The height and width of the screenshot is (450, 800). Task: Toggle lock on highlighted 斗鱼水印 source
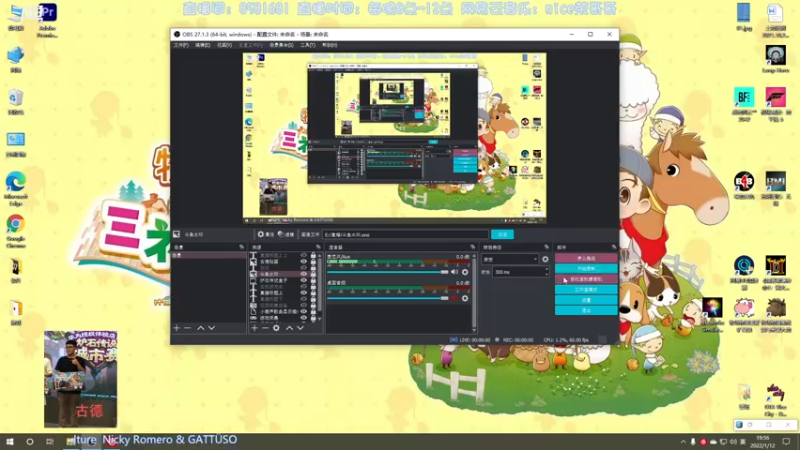click(313, 274)
